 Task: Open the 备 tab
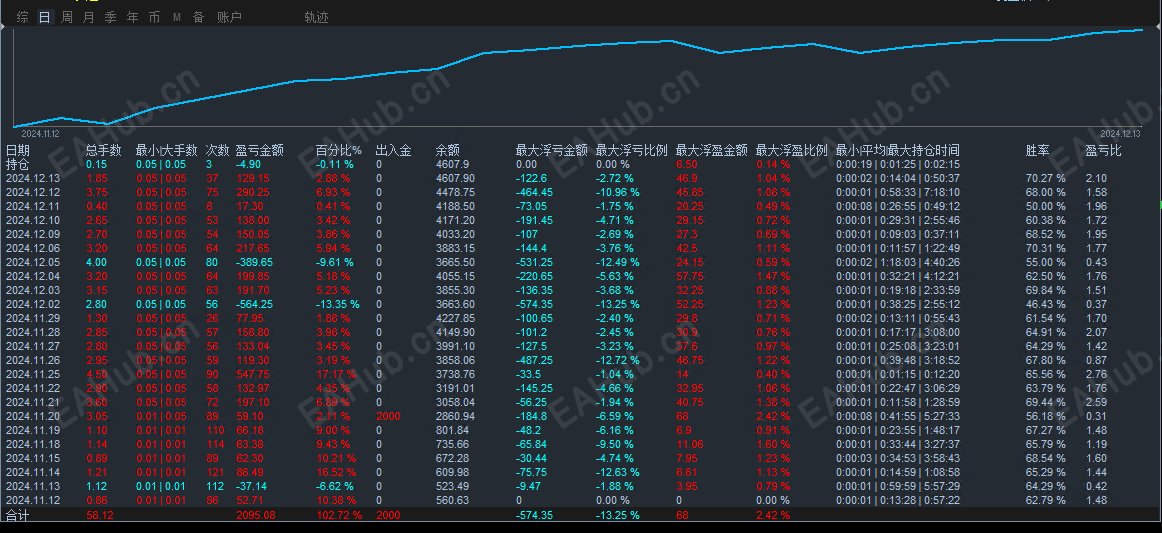tap(198, 17)
